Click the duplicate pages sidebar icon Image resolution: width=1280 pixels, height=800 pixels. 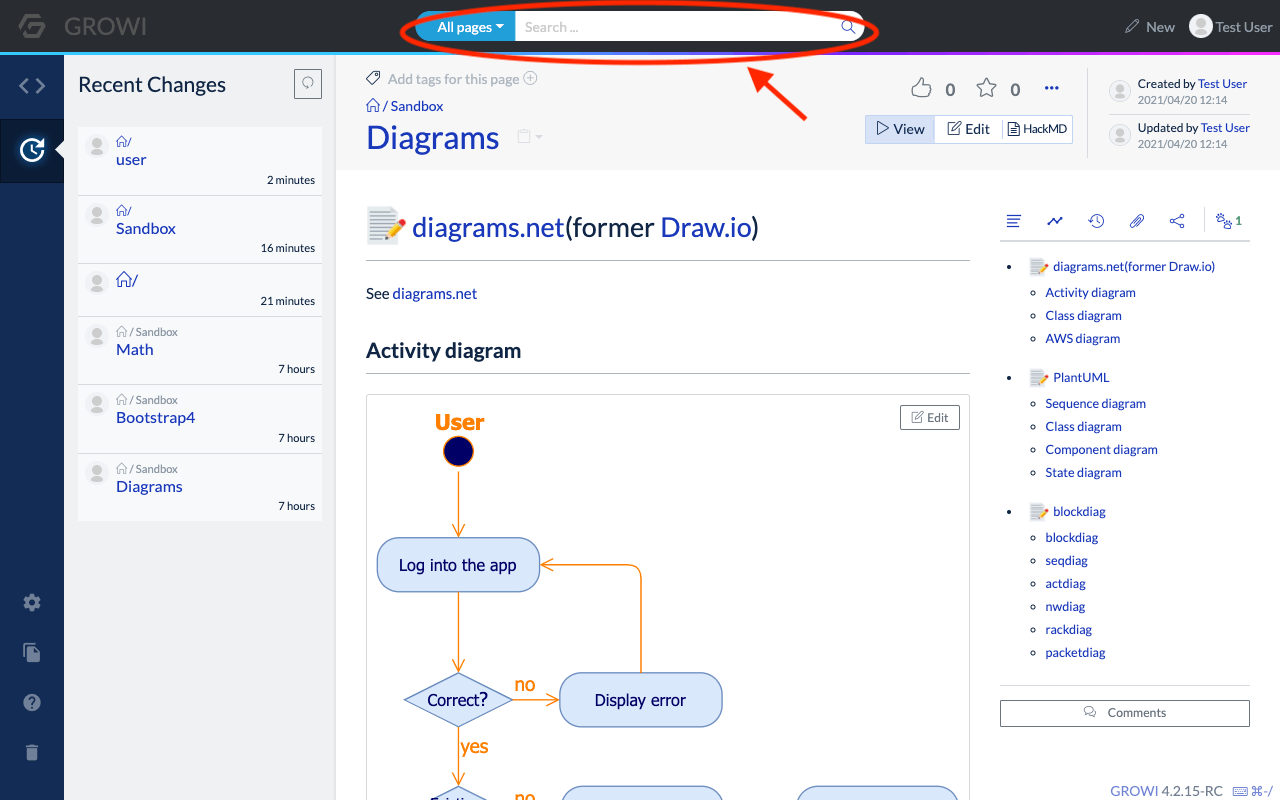[32, 653]
